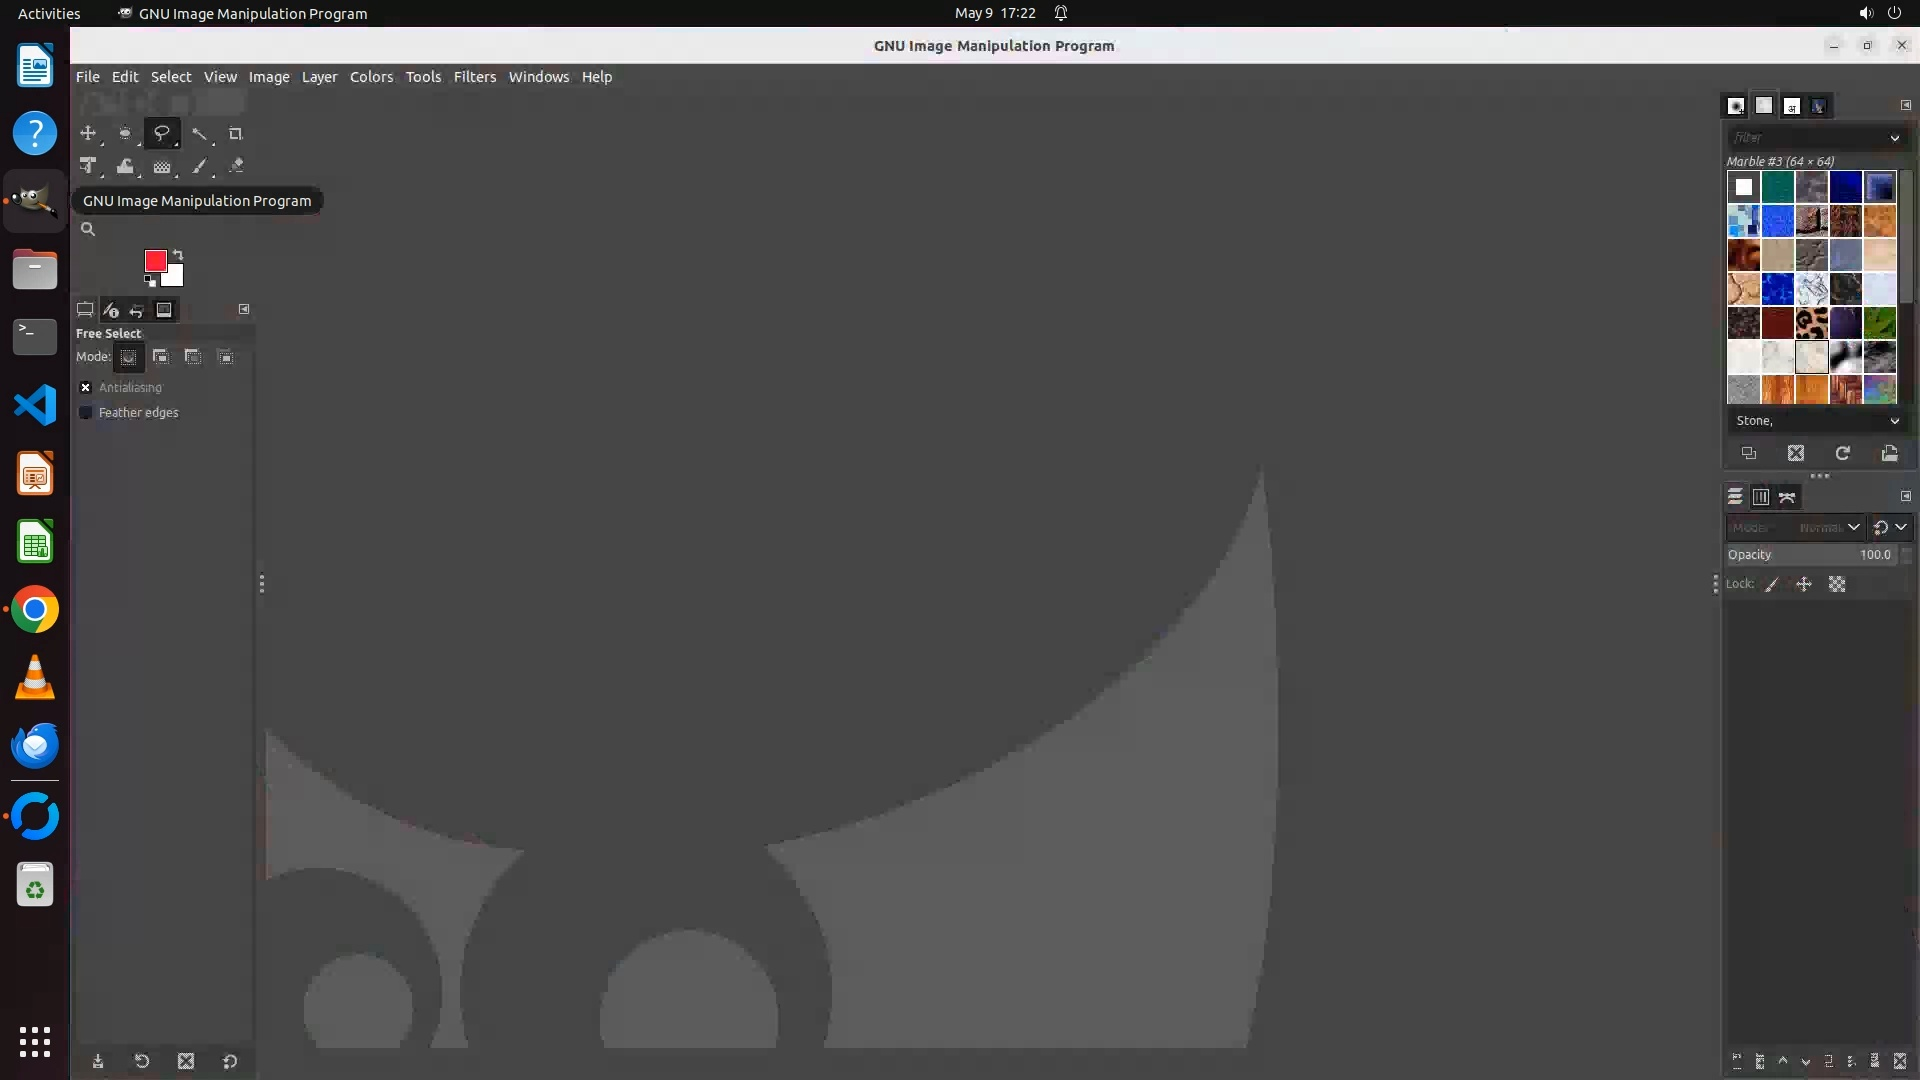Select the Crop tool
The height and width of the screenshot is (1080, 1920).
coord(236,133)
